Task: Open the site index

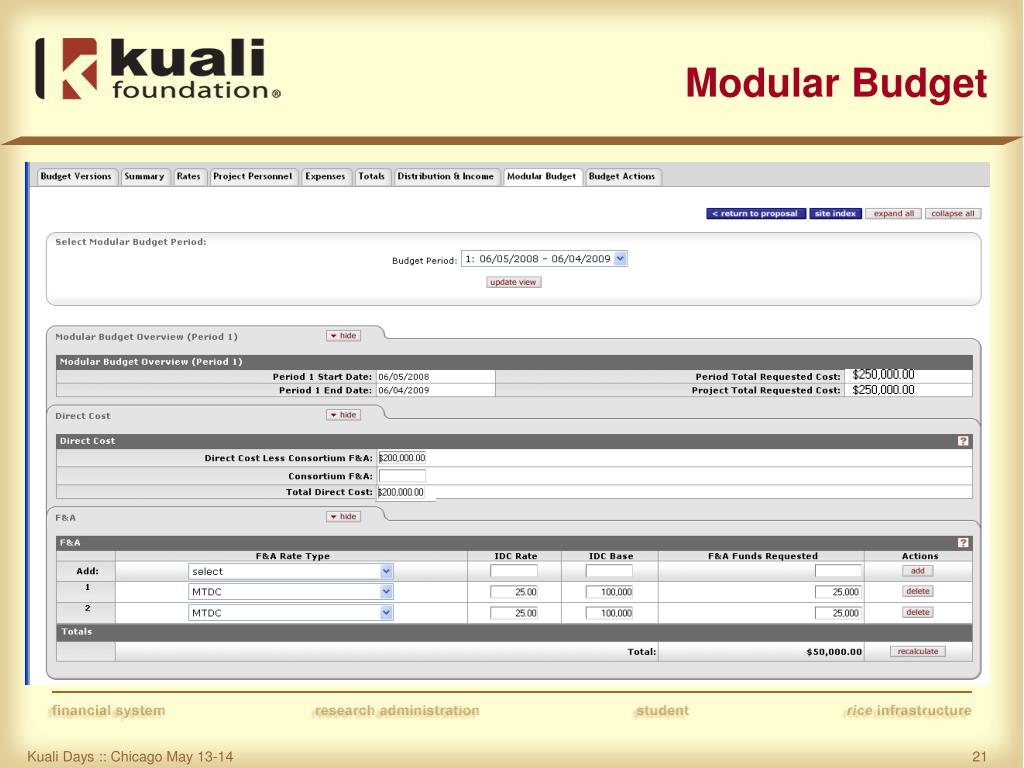Action: point(835,214)
